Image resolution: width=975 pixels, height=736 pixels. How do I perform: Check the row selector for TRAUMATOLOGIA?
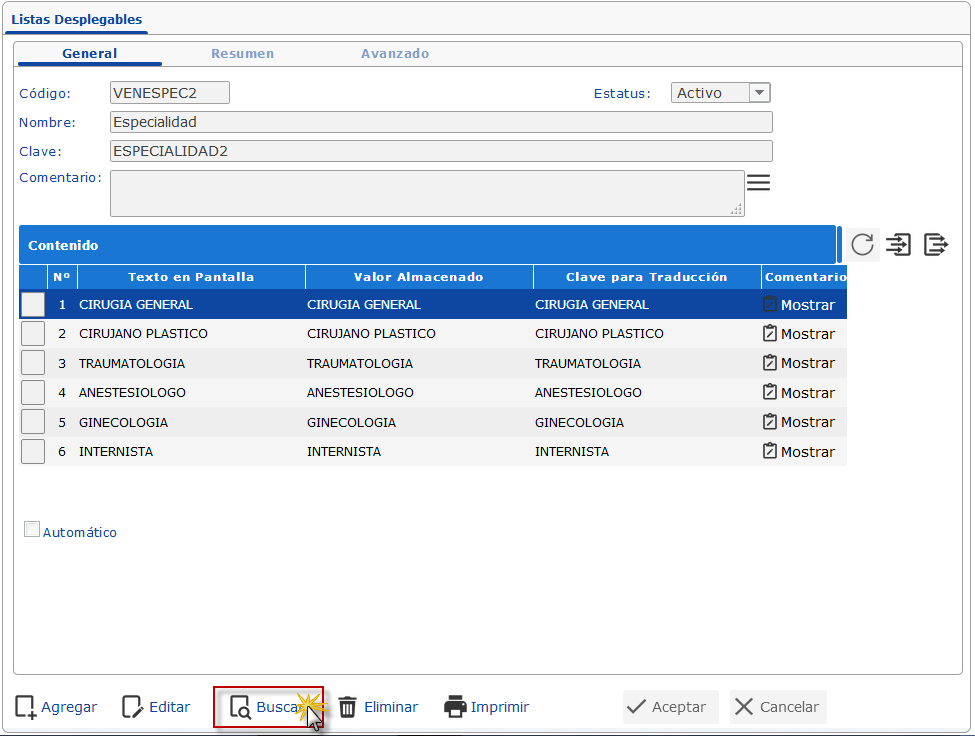[x=33, y=363]
